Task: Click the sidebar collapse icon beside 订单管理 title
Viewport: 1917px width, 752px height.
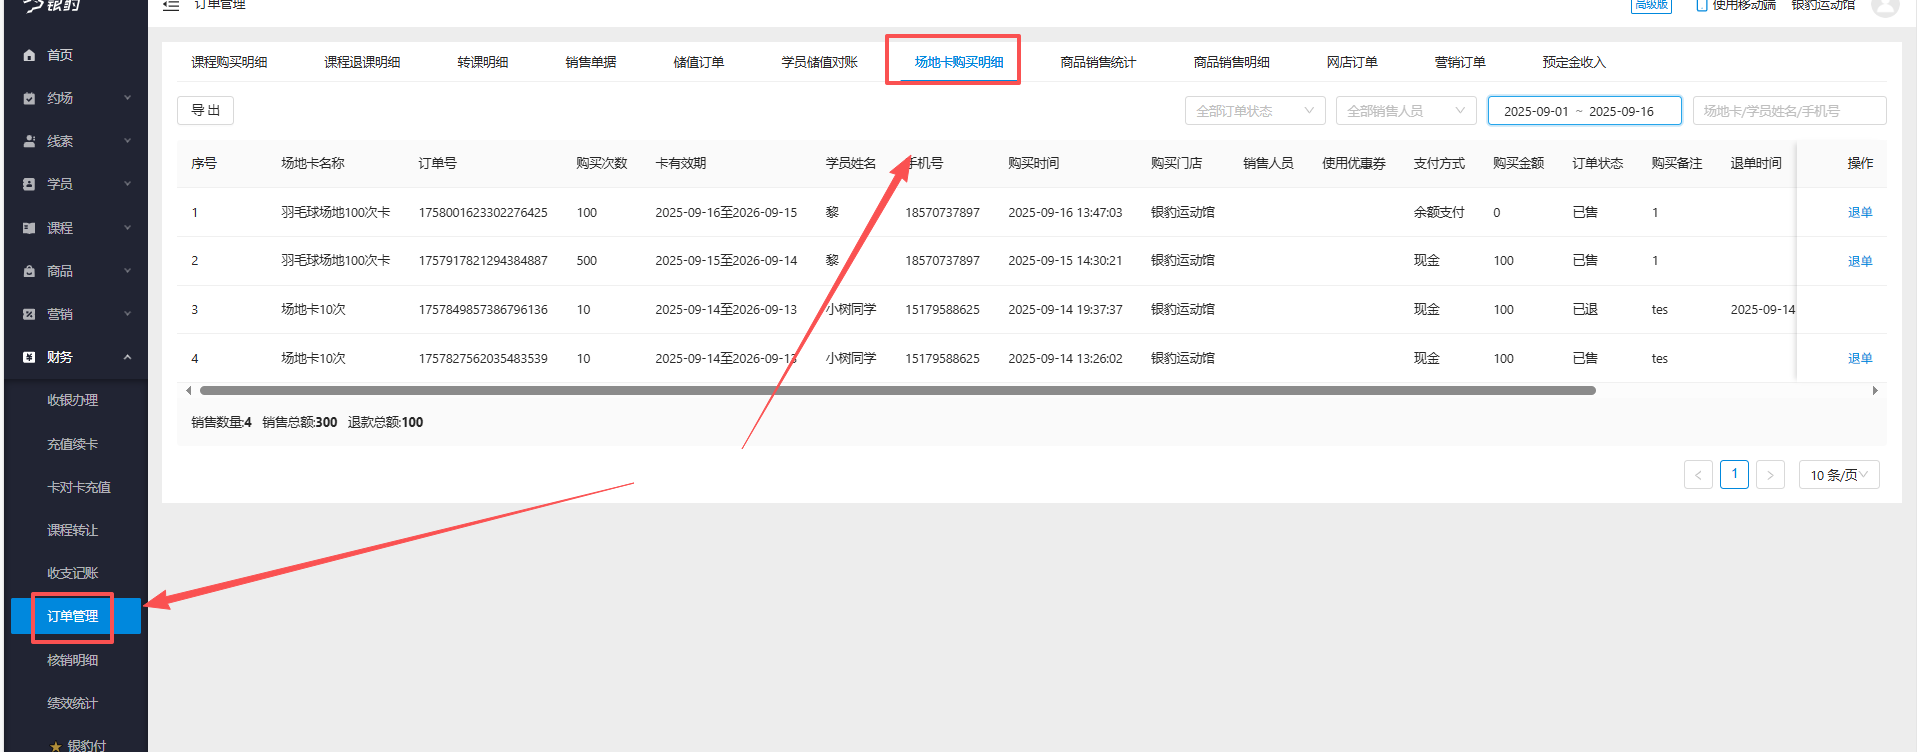Action: click(x=171, y=6)
